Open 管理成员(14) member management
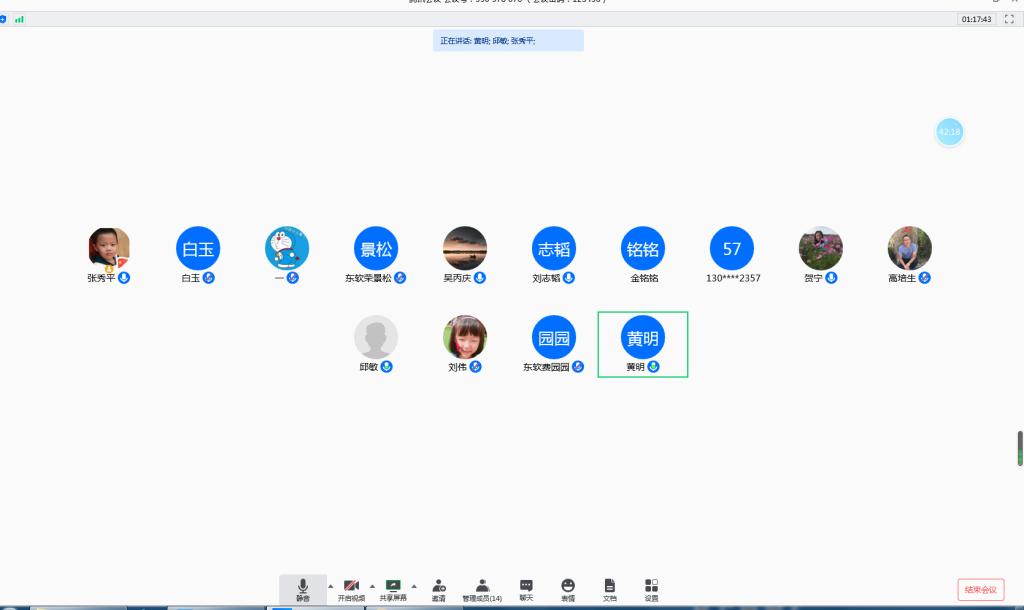1024x610 pixels. pos(482,589)
